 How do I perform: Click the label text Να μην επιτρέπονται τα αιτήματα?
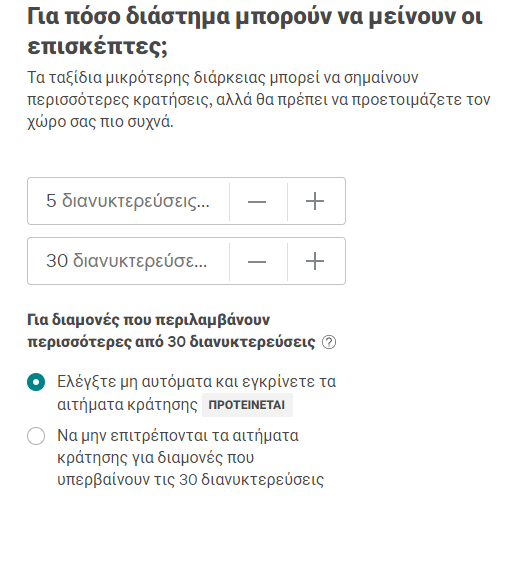pyautogui.click(x=178, y=436)
